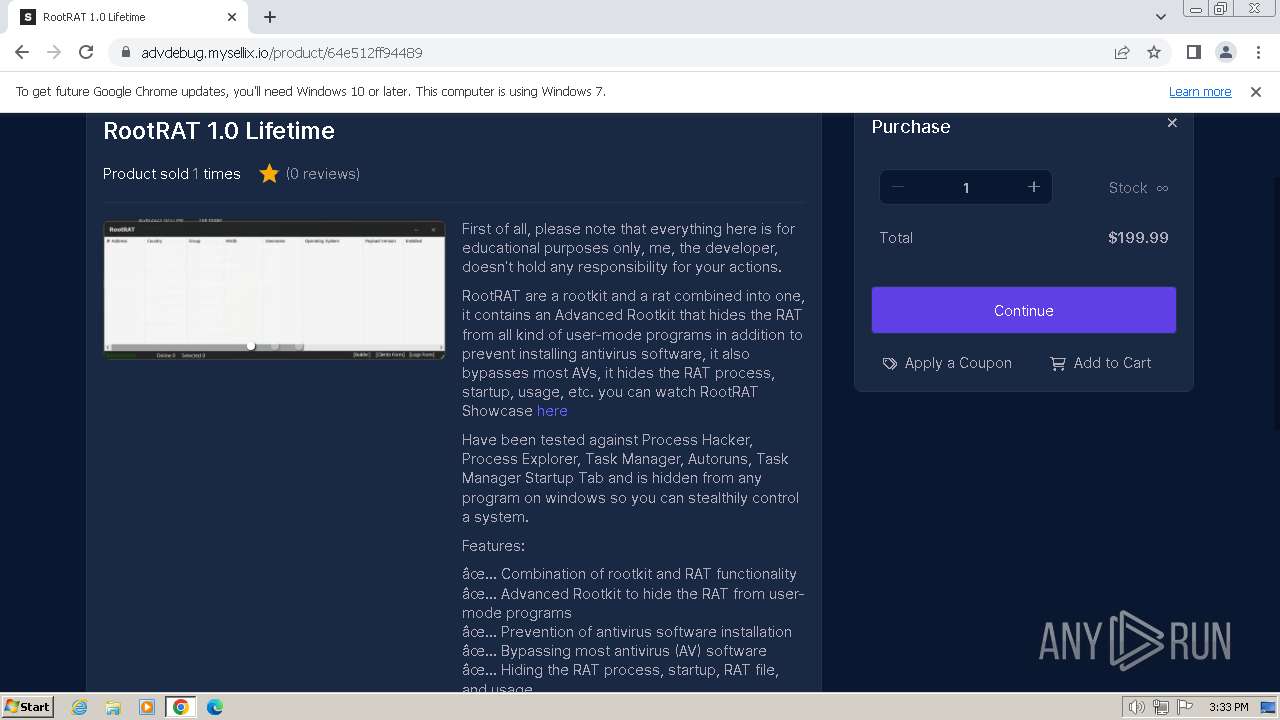The image size is (1280, 720).
Task: Open tab search dropdown arrow
Action: point(1160,17)
